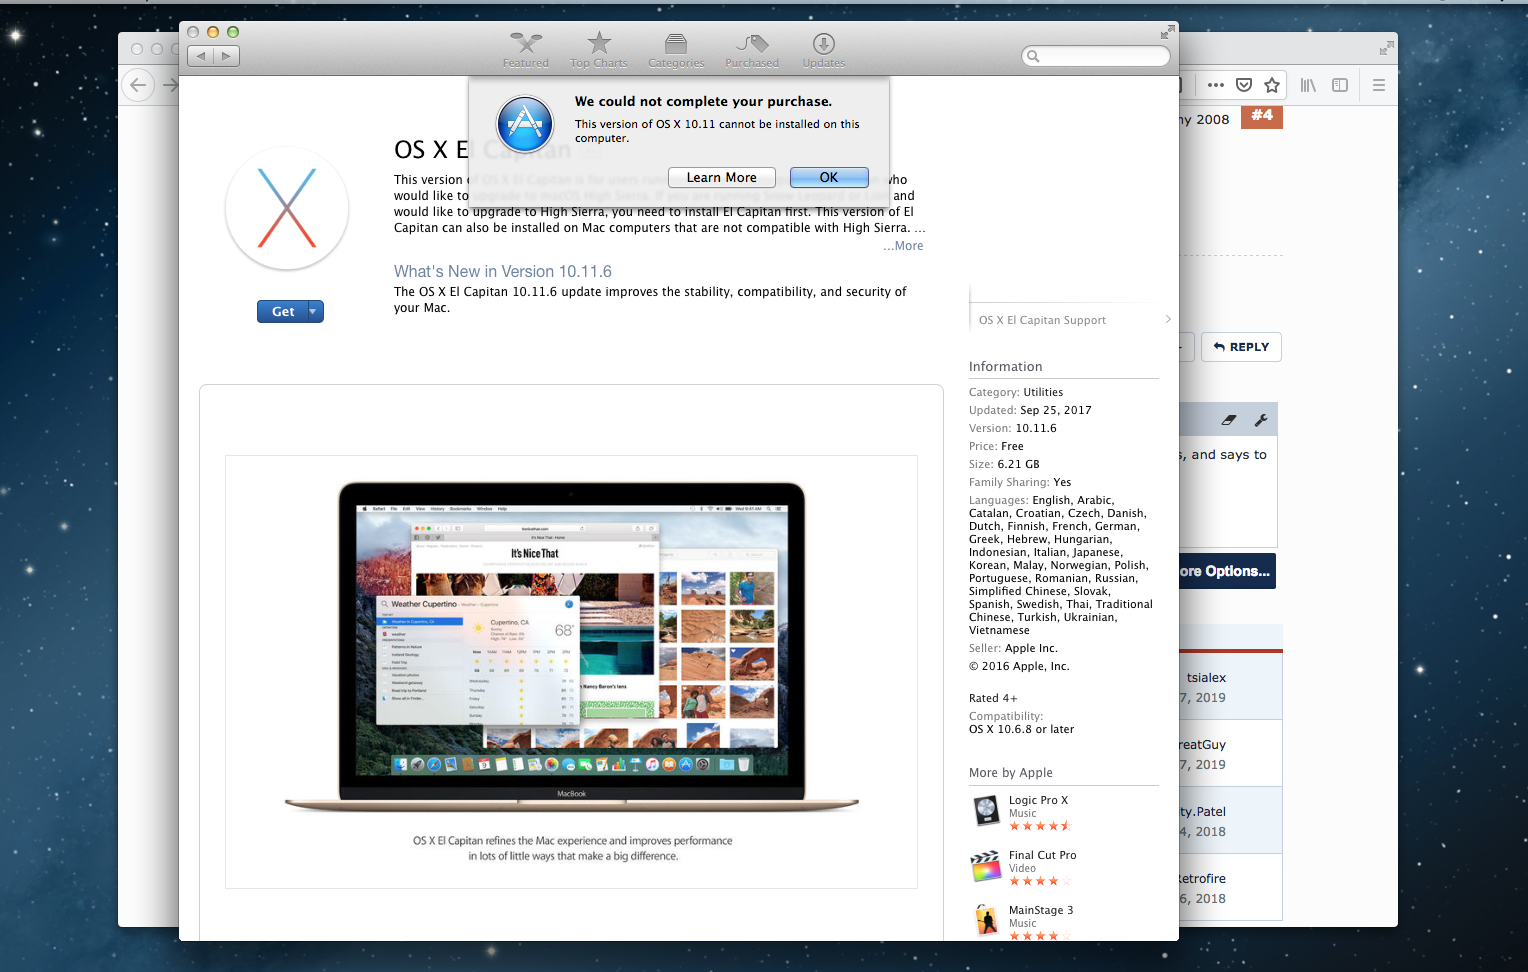This screenshot has height=972, width=1528.
Task: Click the 'Size: 6.21 GB' info row
Action: [1004, 464]
